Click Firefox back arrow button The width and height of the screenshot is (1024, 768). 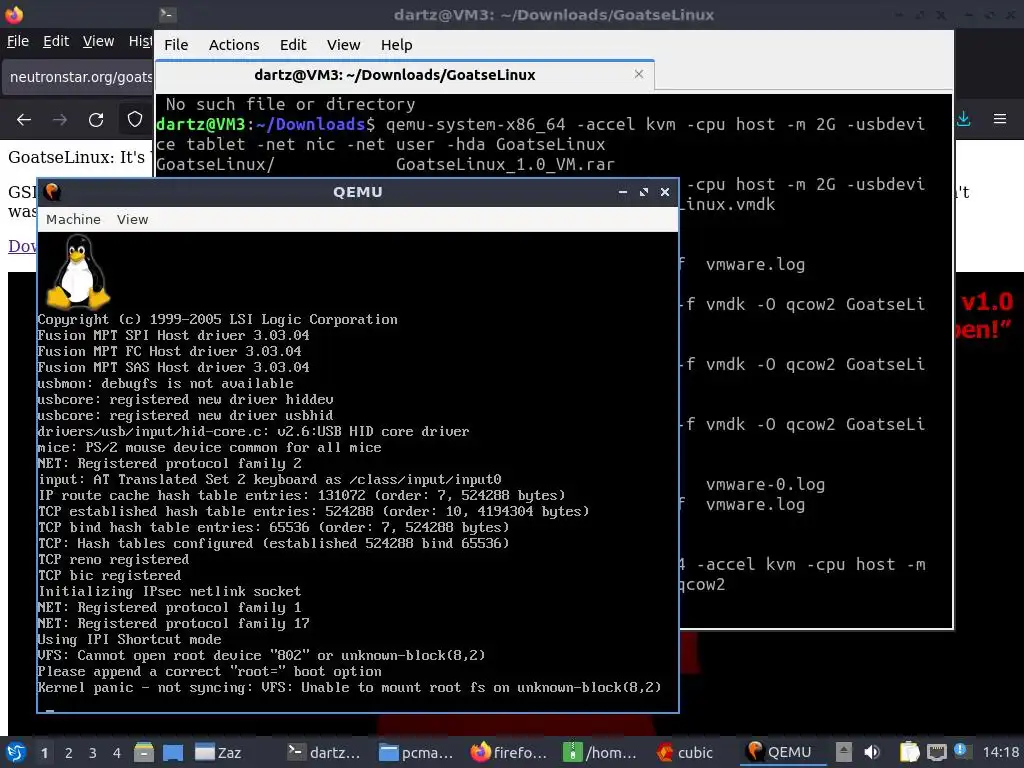click(x=24, y=120)
